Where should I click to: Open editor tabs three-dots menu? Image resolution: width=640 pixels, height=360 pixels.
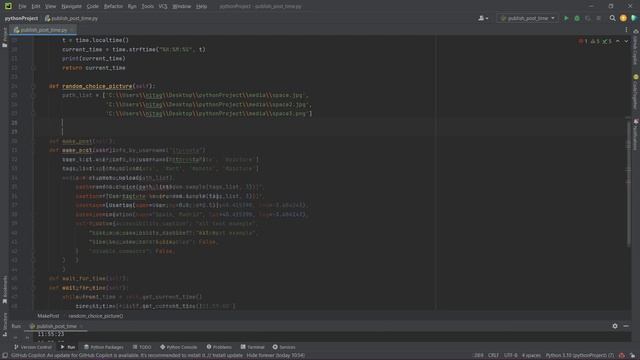627,30
